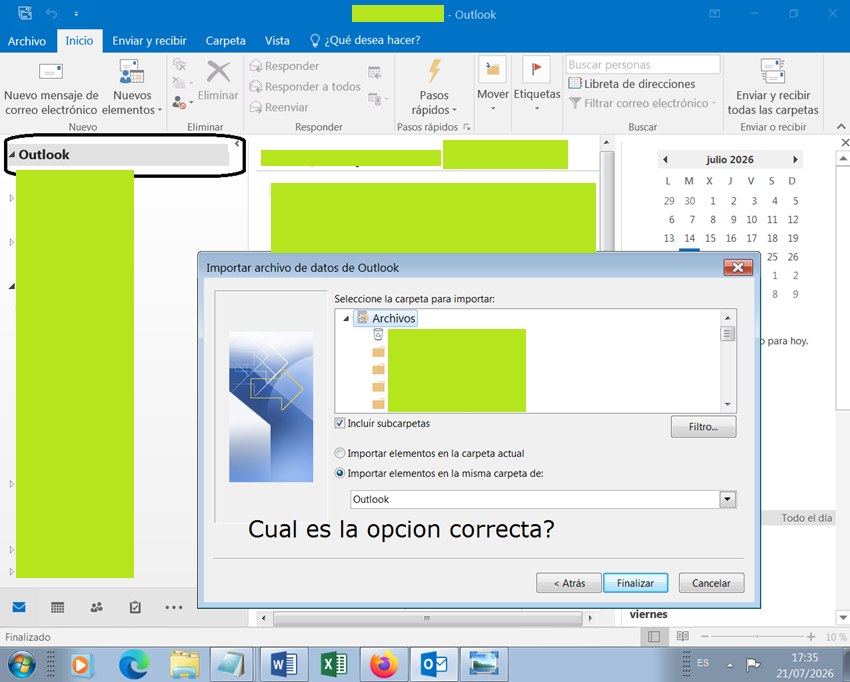This screenshot has width=850, height=682.
Task: Open Microsoft Edge from taskbar
Action: 134,664
